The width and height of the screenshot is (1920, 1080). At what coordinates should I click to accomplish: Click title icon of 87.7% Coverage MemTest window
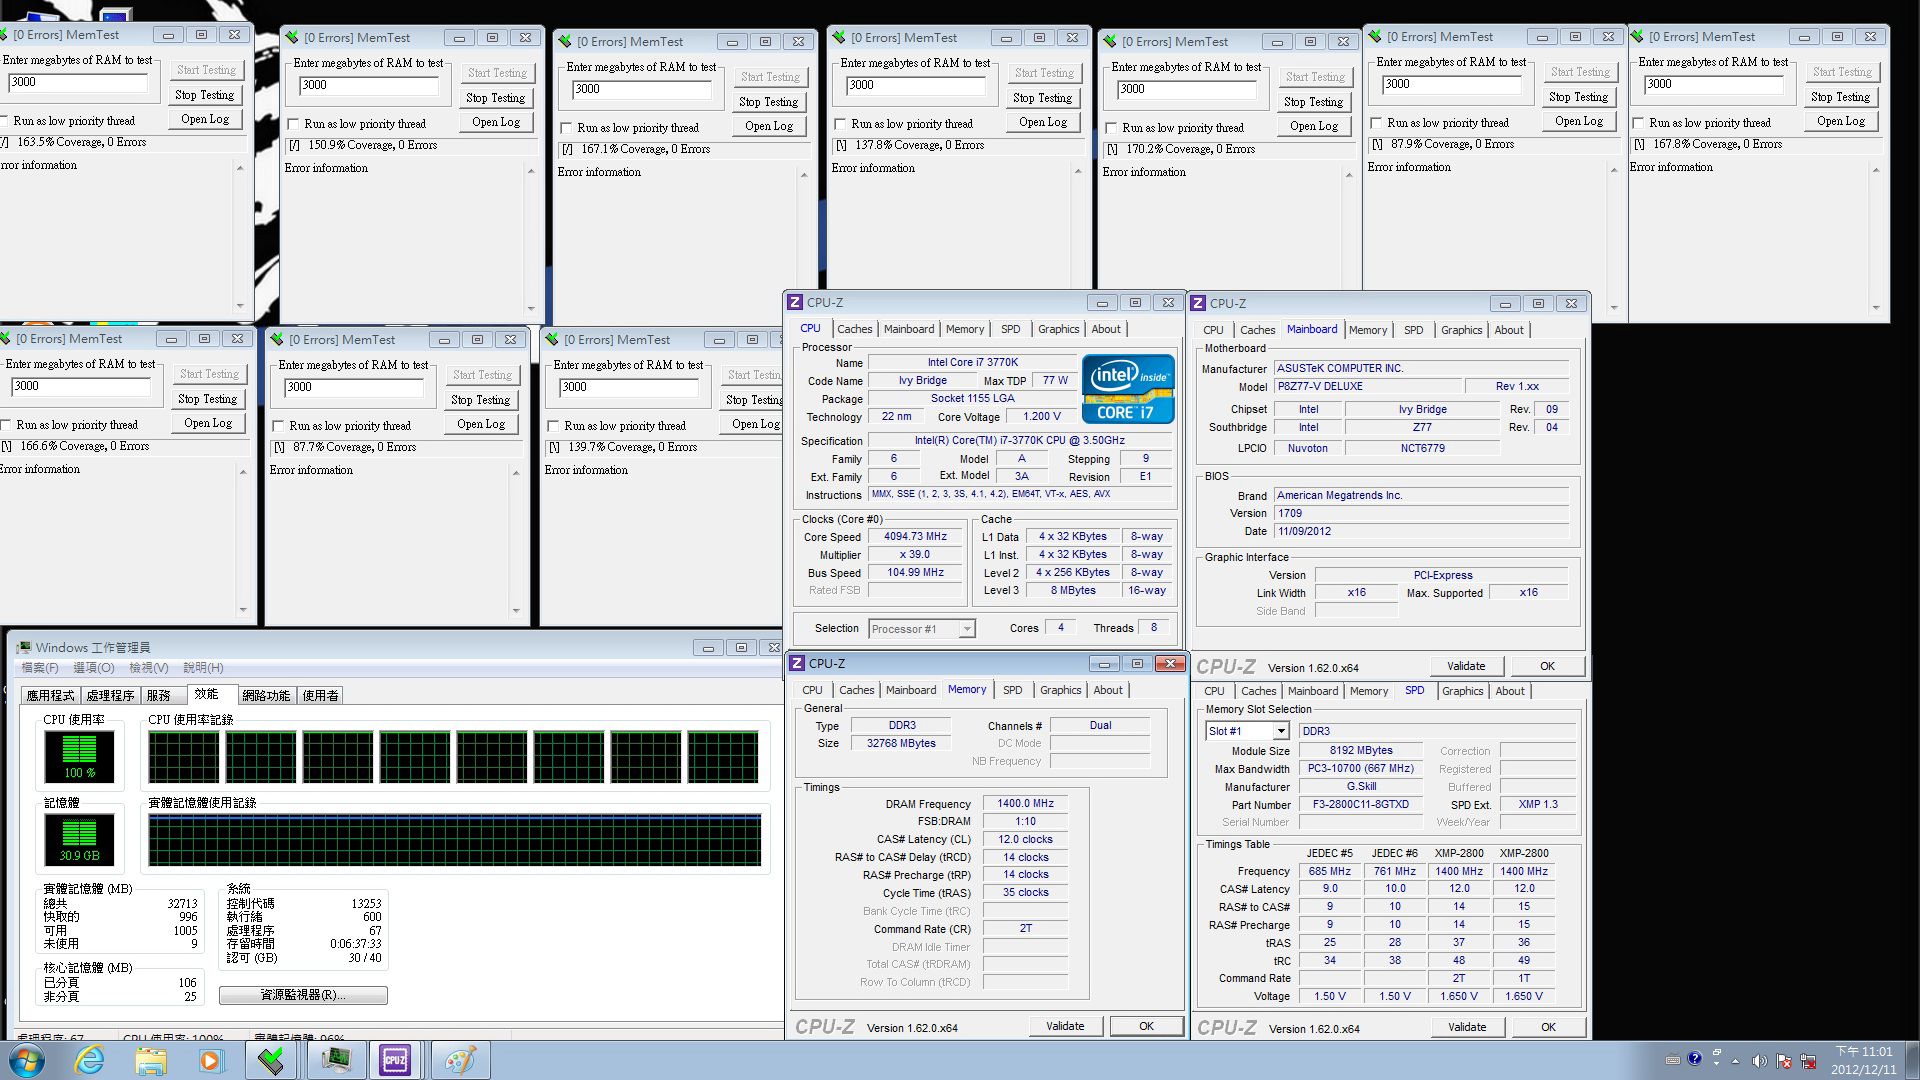pyautogui.click(x=277, y=339)
